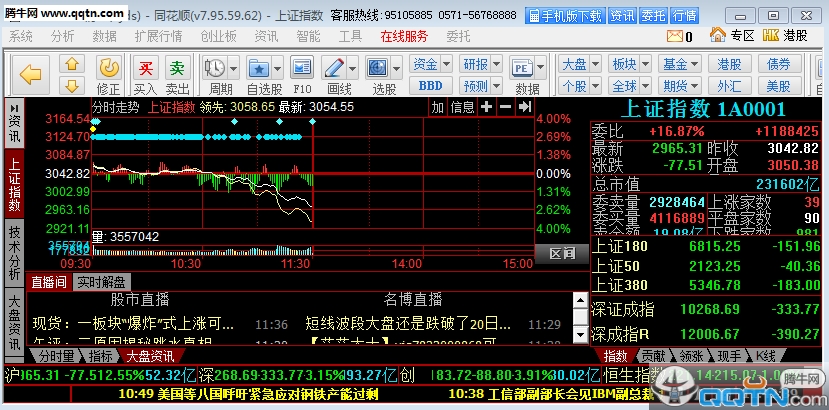The height and width of the screenshot is (410, 829).
Task: Open the 分析 menu
Action: tap(62, 36)
